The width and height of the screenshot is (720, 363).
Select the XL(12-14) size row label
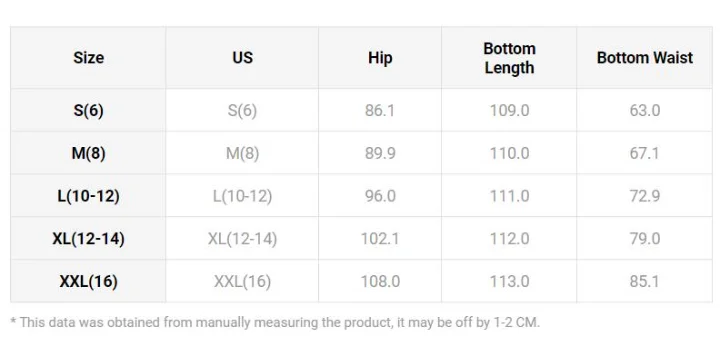pos(88,238)
